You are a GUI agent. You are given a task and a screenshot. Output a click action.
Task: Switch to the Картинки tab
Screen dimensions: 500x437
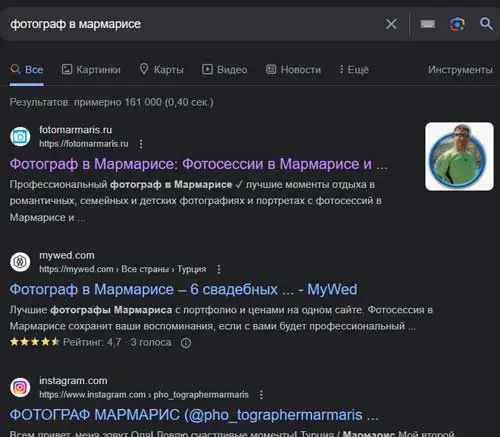click(x=91, y=70)
